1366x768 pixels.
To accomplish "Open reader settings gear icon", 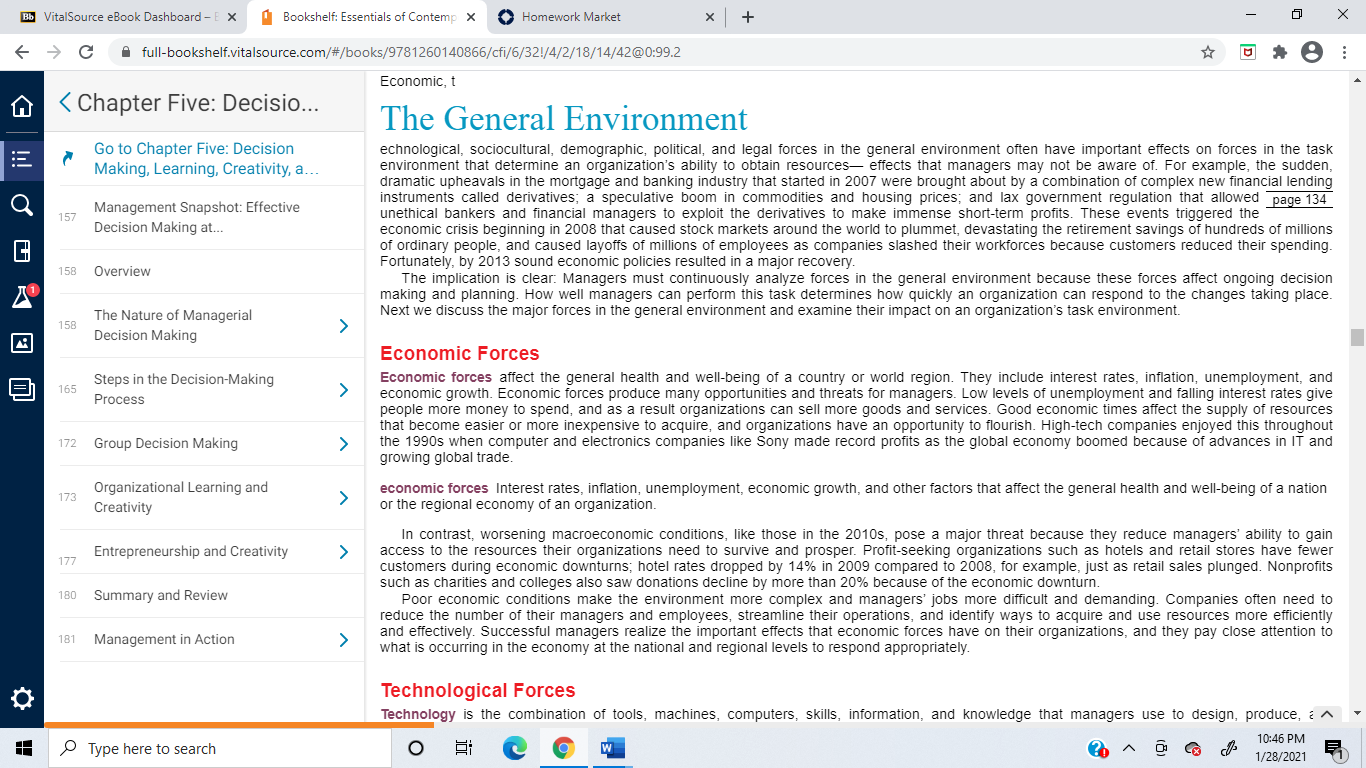I will [x=22, y=698].
